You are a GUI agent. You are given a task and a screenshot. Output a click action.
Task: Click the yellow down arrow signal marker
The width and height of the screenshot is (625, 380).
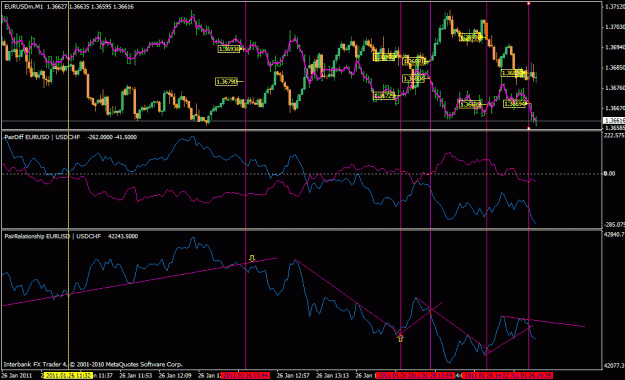(252, 258)
